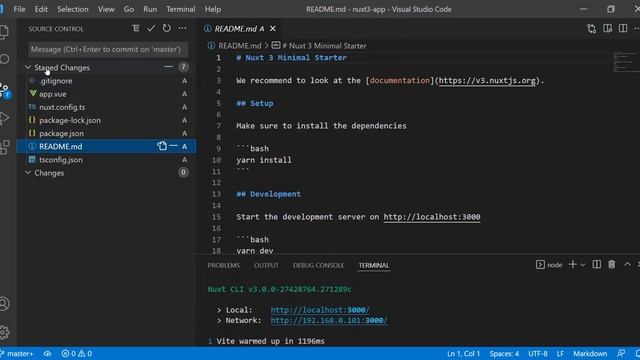Open v3.nuxtjs.org link in editor

pos(487,80)
